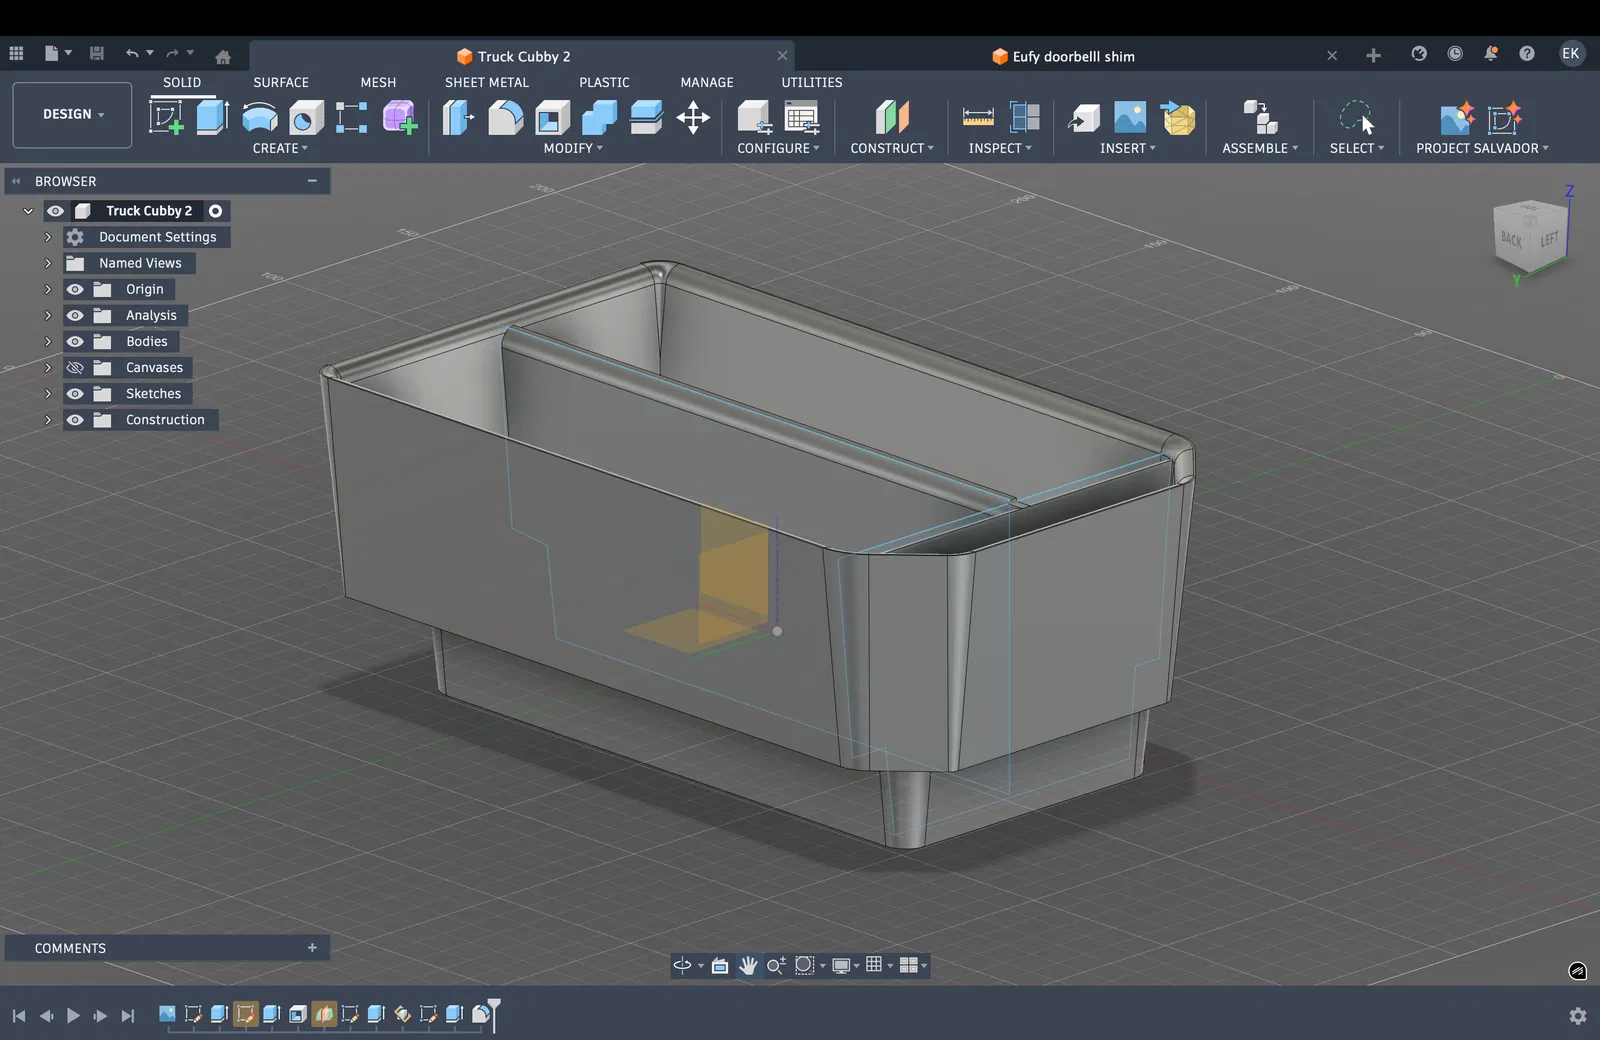Viewport: 1600px width, 1040px height.
Task: Open the DESIGN workspace dropdown
Action: [x=72, y=115]
